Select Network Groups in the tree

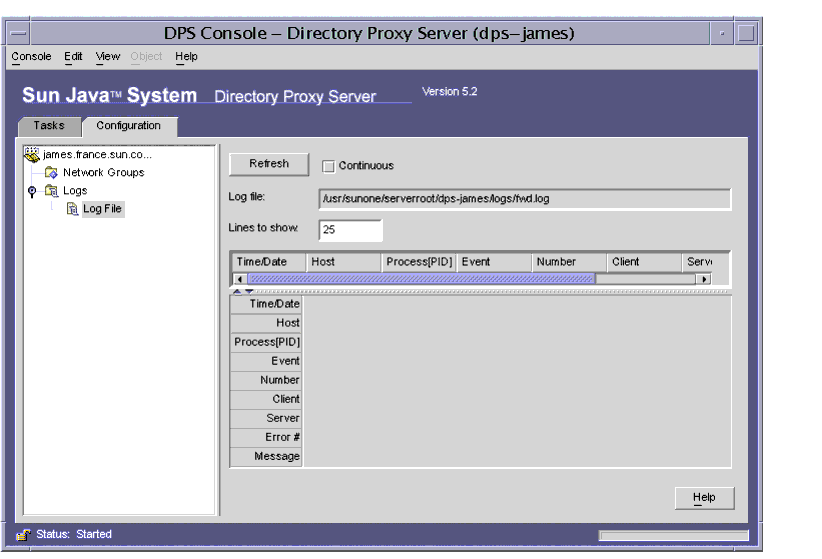tap(104, 173)
